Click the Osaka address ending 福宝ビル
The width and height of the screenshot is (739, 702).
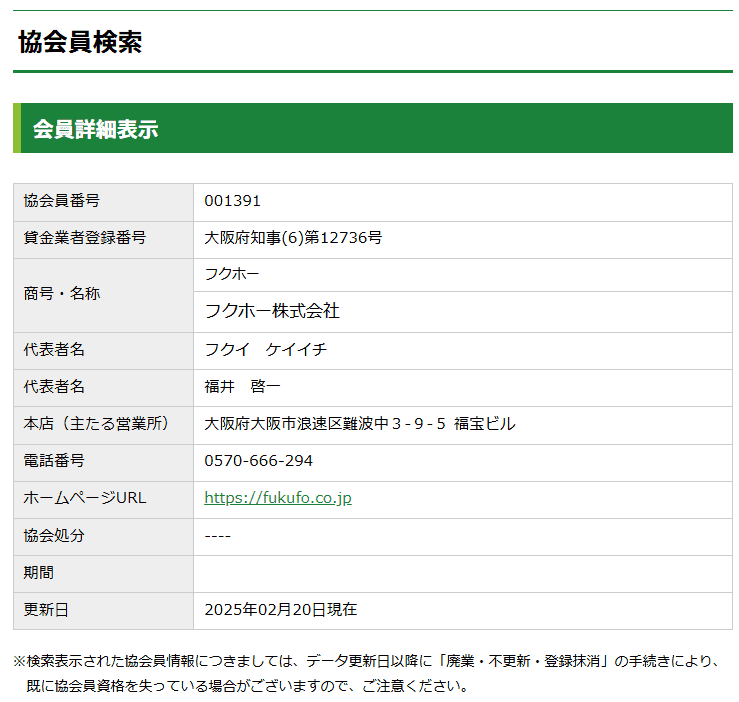tap(360, 424)
